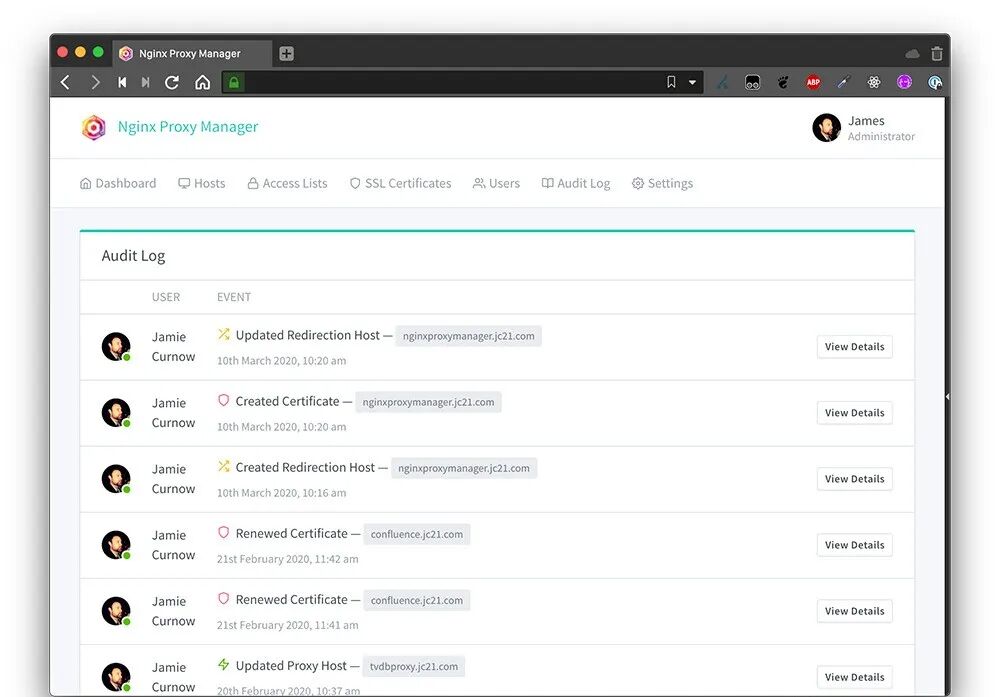Image resolution: width=1000 pixels, height=697 pixels.
Task: Click Jamie Curnow avatar in Created Certificate row
Action: (x=116, y=413)
